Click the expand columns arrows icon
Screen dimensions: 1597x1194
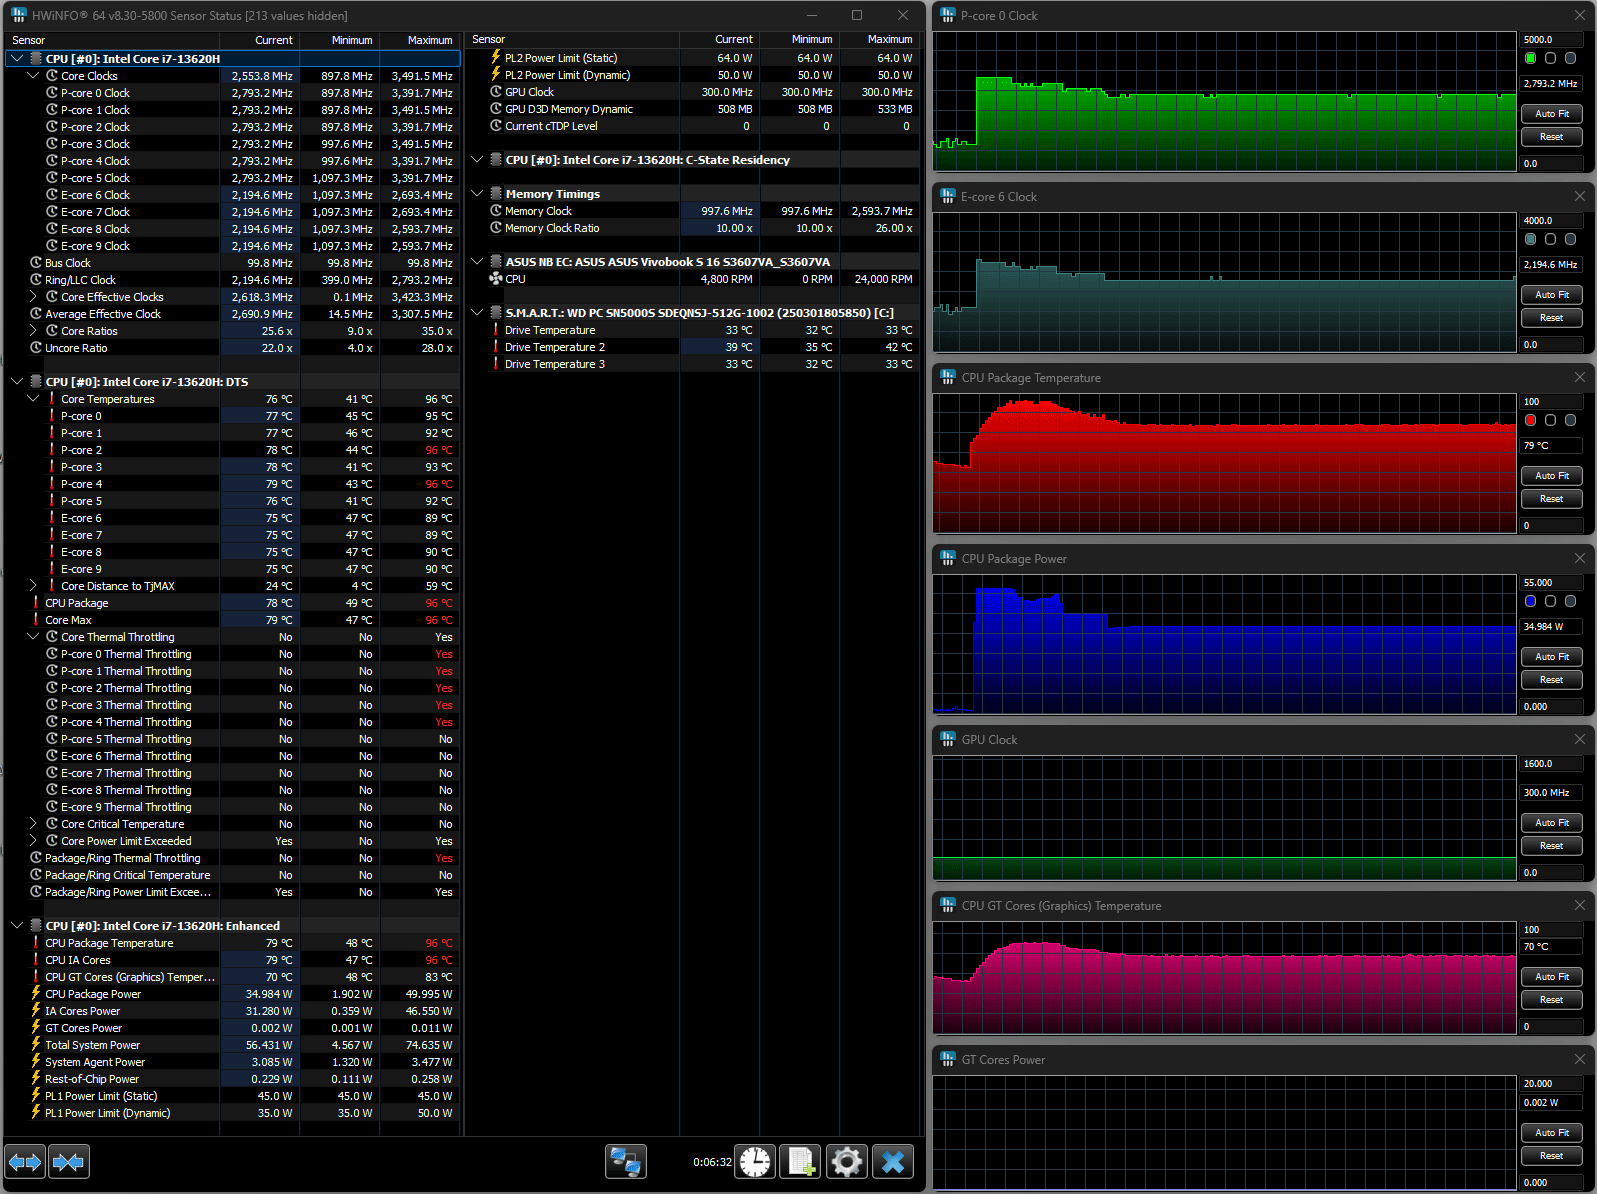(x=25, y=1162)
